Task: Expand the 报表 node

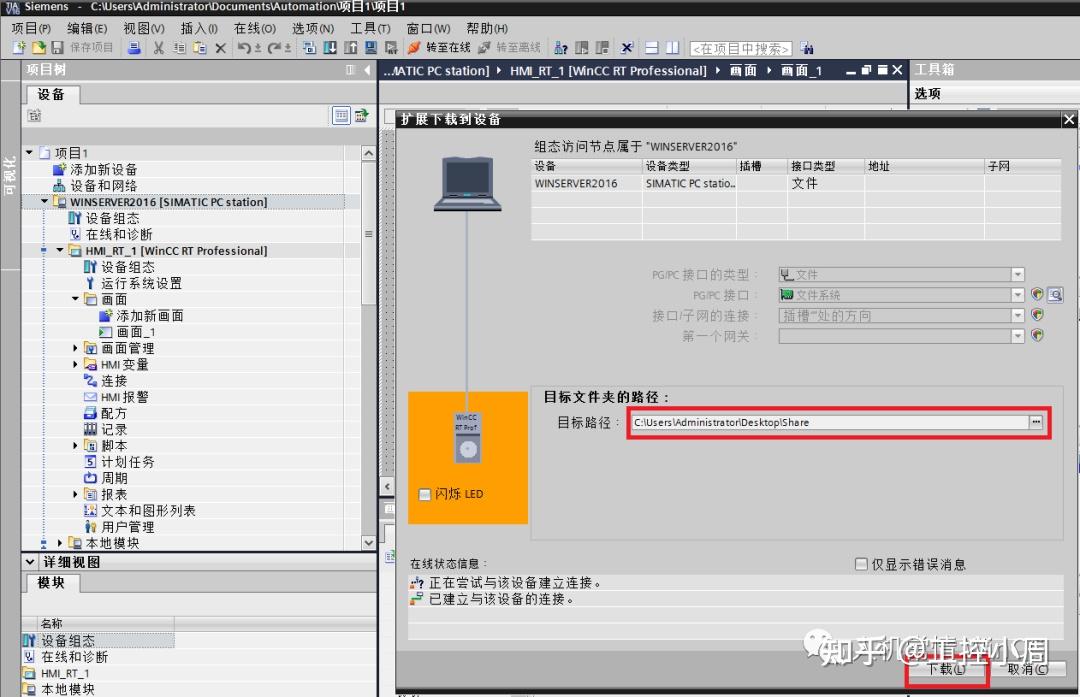Action: (x=75, y=494)
